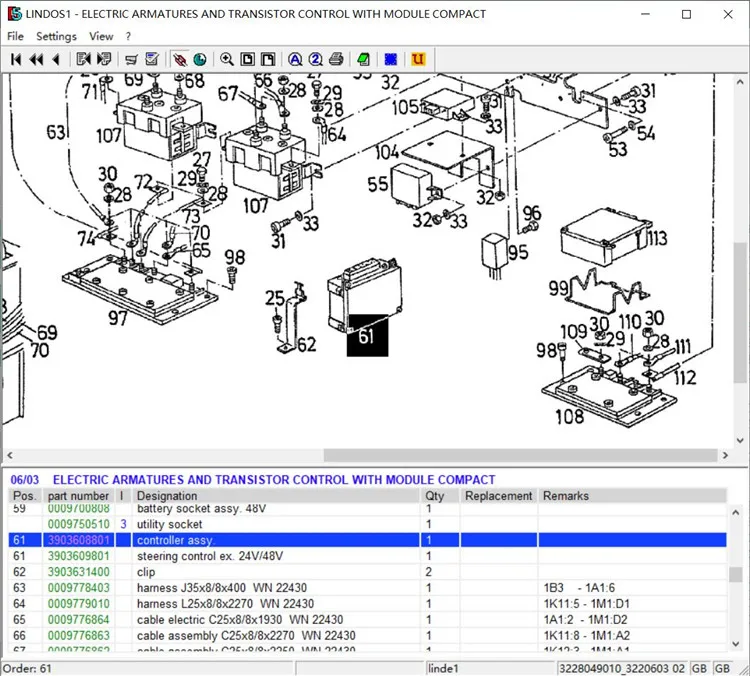Click highlighted callout 61 in diagram

367,336
